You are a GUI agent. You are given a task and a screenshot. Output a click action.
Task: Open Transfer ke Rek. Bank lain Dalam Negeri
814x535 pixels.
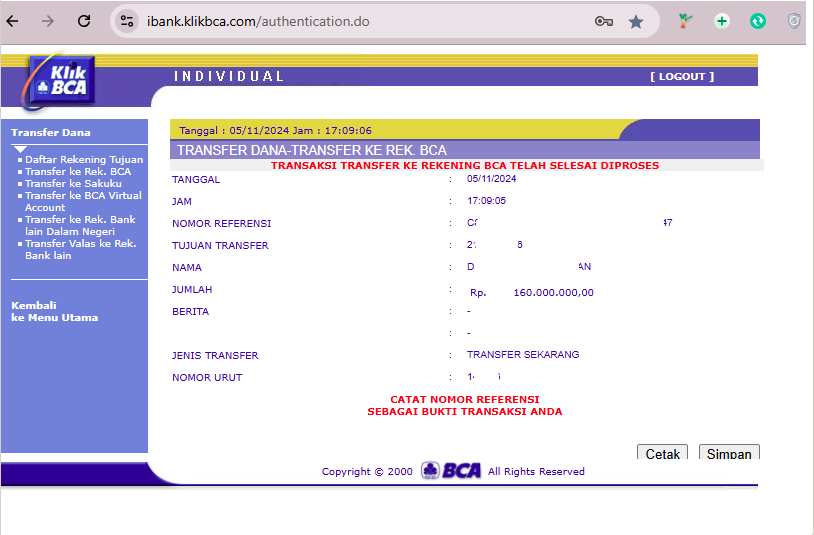pos(80,225)
